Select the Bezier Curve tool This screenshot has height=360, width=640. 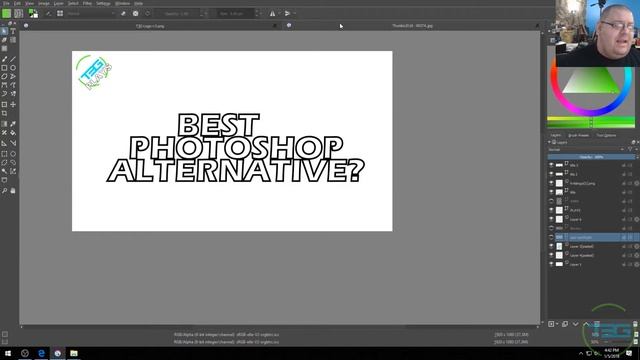tap(4, 85)
